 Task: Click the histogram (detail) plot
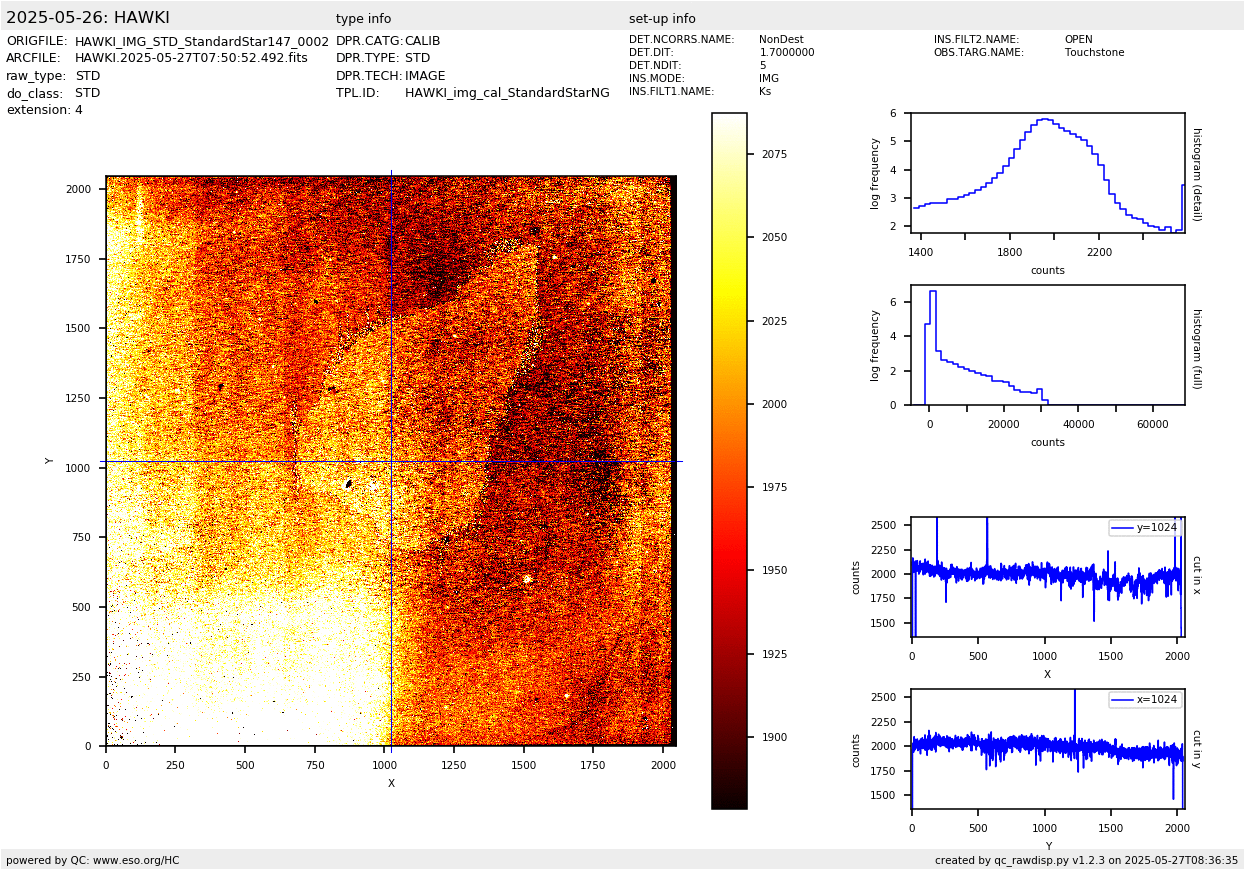[1047, 173]
